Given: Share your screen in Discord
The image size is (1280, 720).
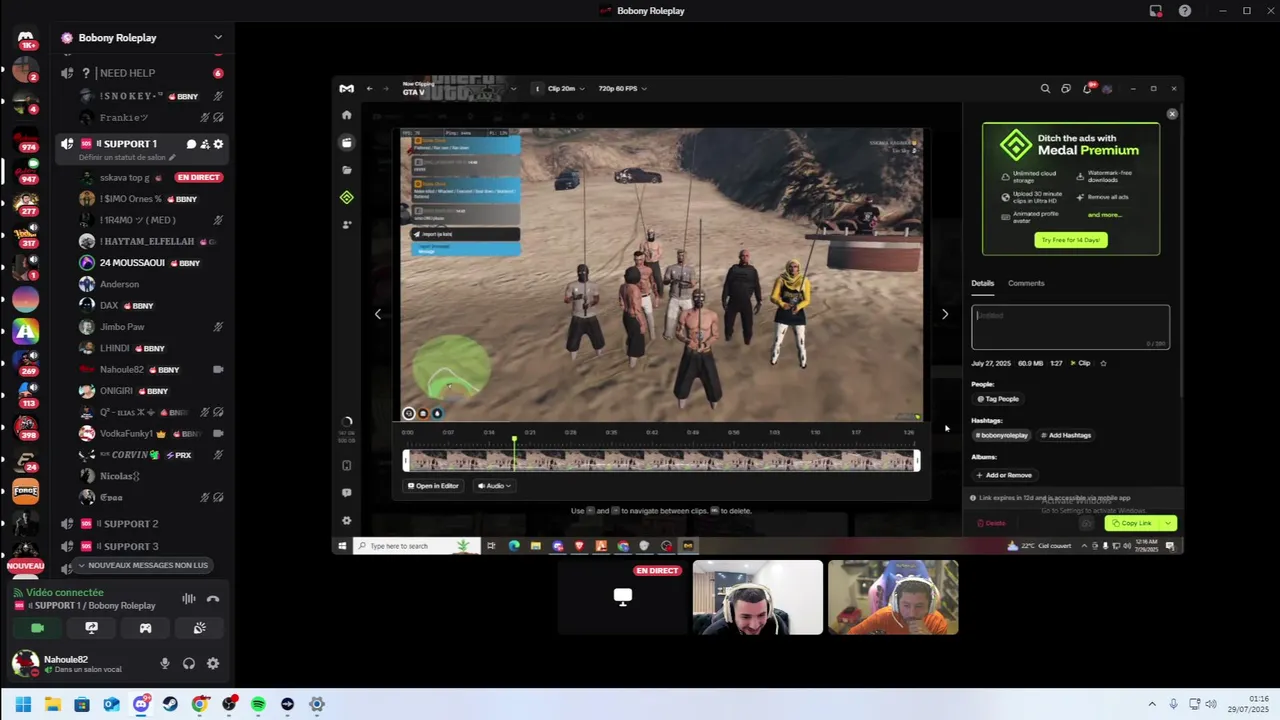Looking at the screenshot, I should [91, 628].
